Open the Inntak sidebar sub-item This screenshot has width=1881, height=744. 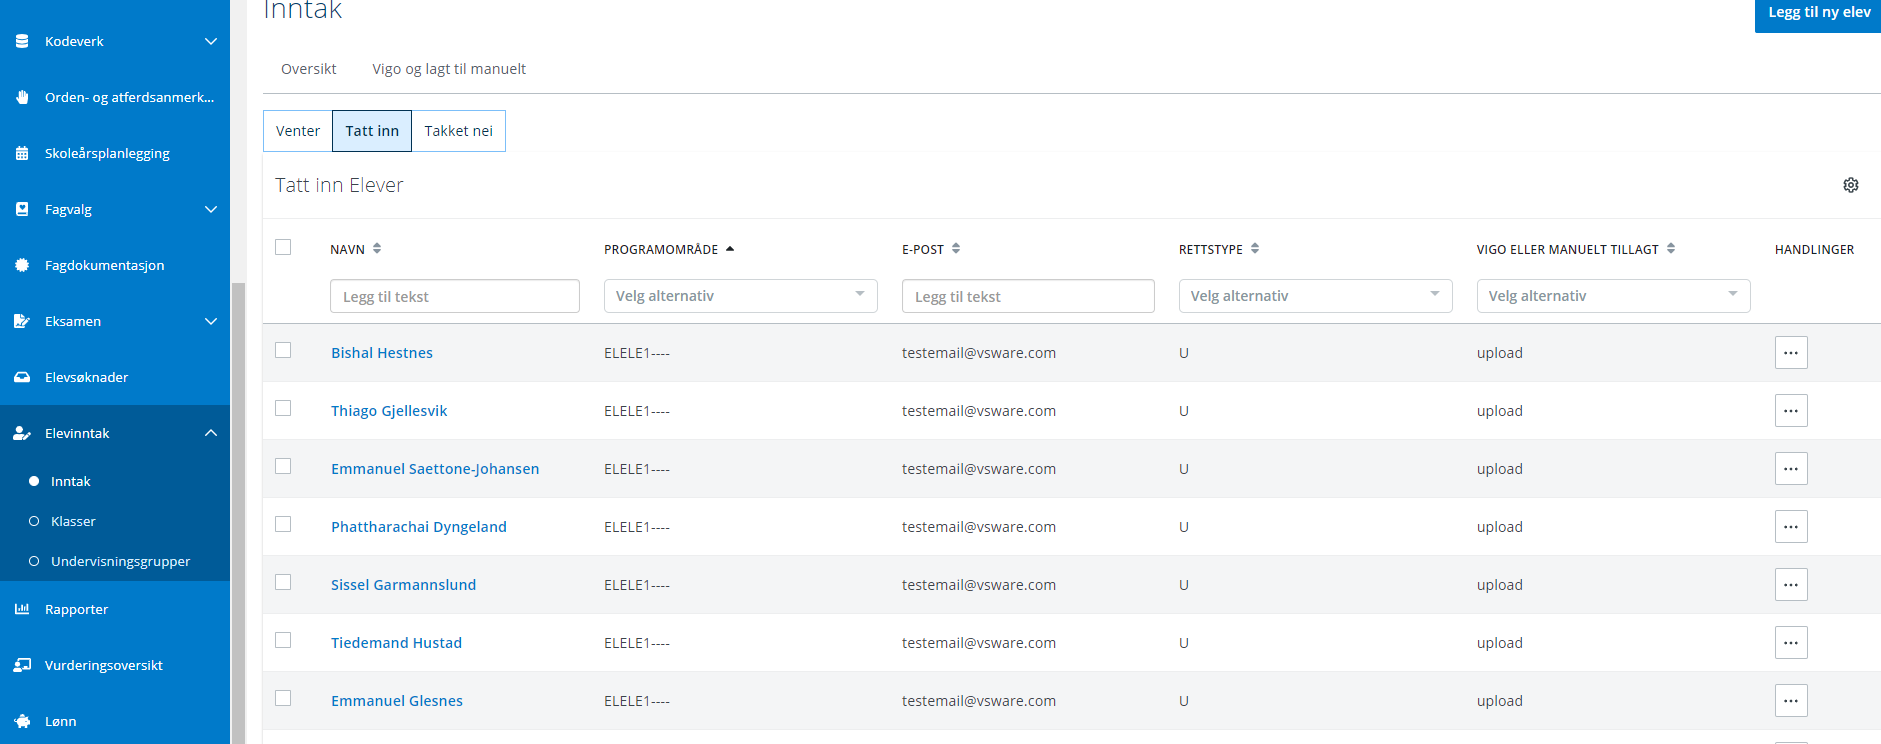pos(70,481)
